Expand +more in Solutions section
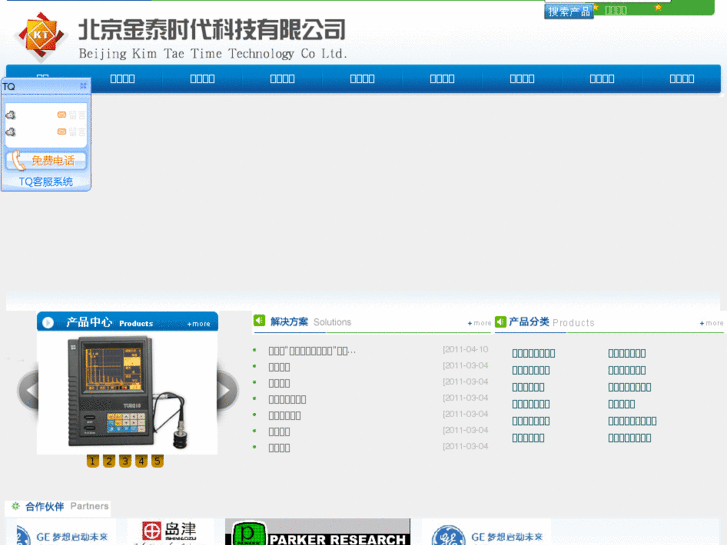This screenshot has width=727, height=545. pos(480,323)
